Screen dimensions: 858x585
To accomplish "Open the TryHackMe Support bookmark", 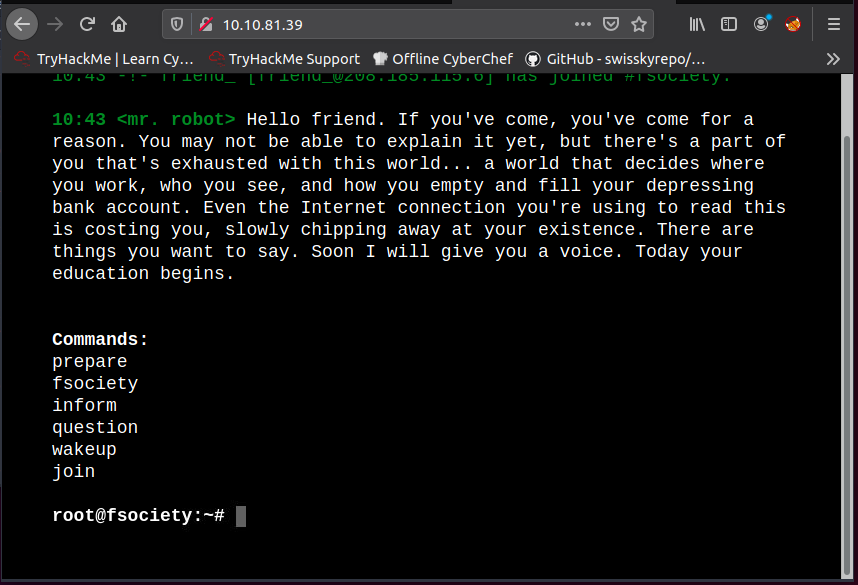I will pyautogui.click(x=284, y=59).
